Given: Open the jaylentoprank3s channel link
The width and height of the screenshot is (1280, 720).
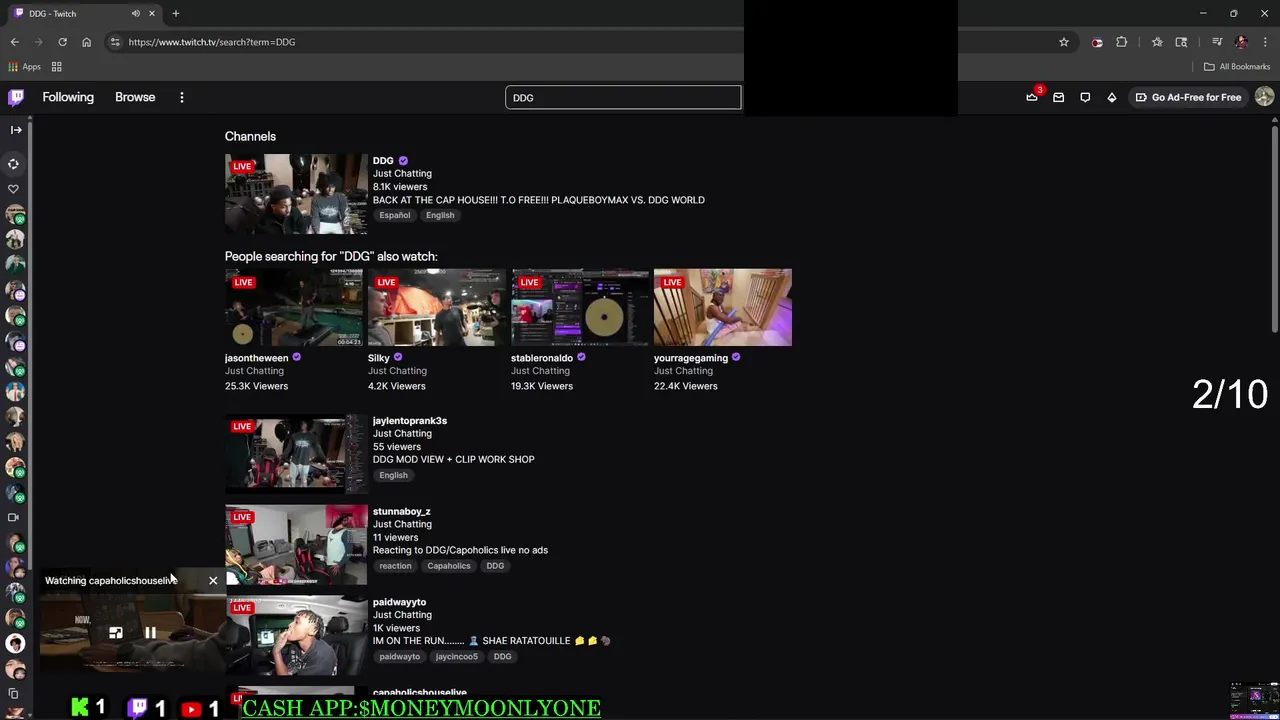Looking at the screenshot, I should click(x=410, y=421).
